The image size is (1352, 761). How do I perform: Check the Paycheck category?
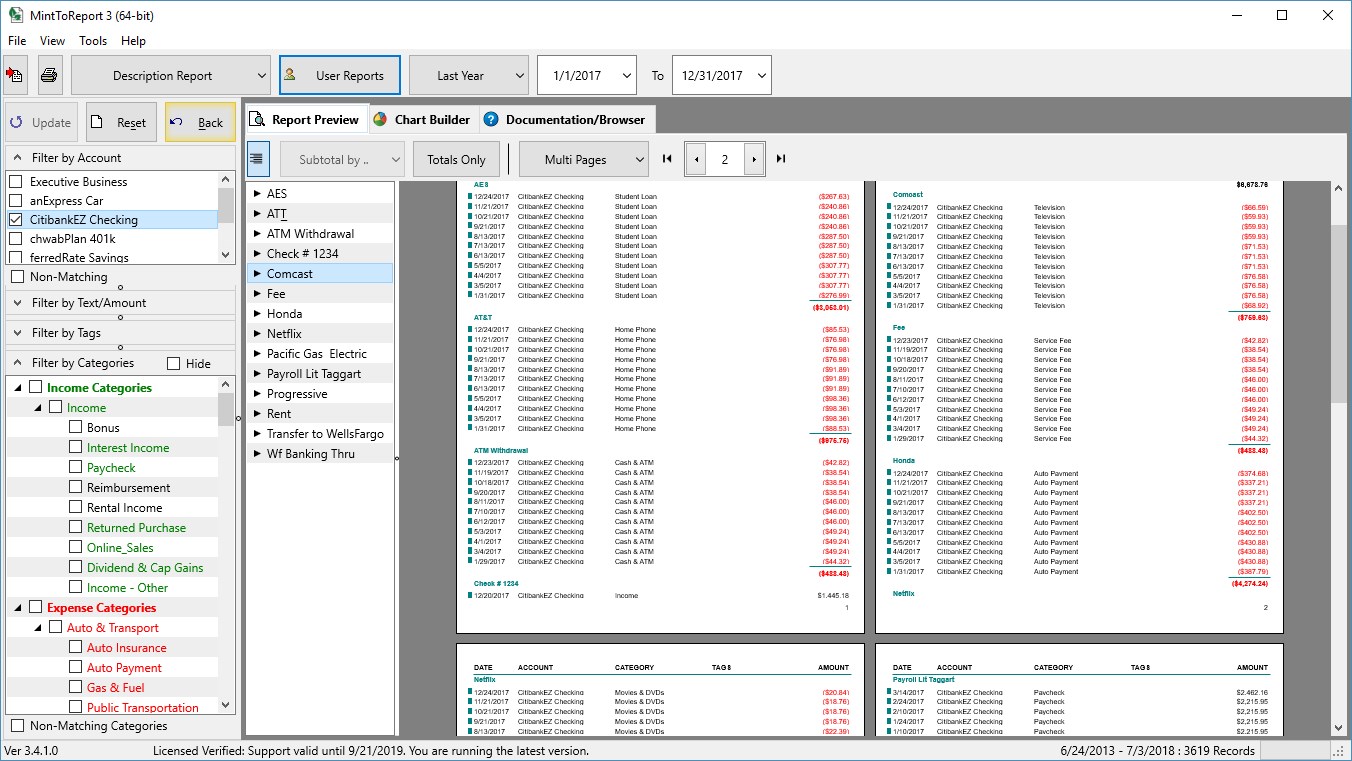tap(76, 467)
